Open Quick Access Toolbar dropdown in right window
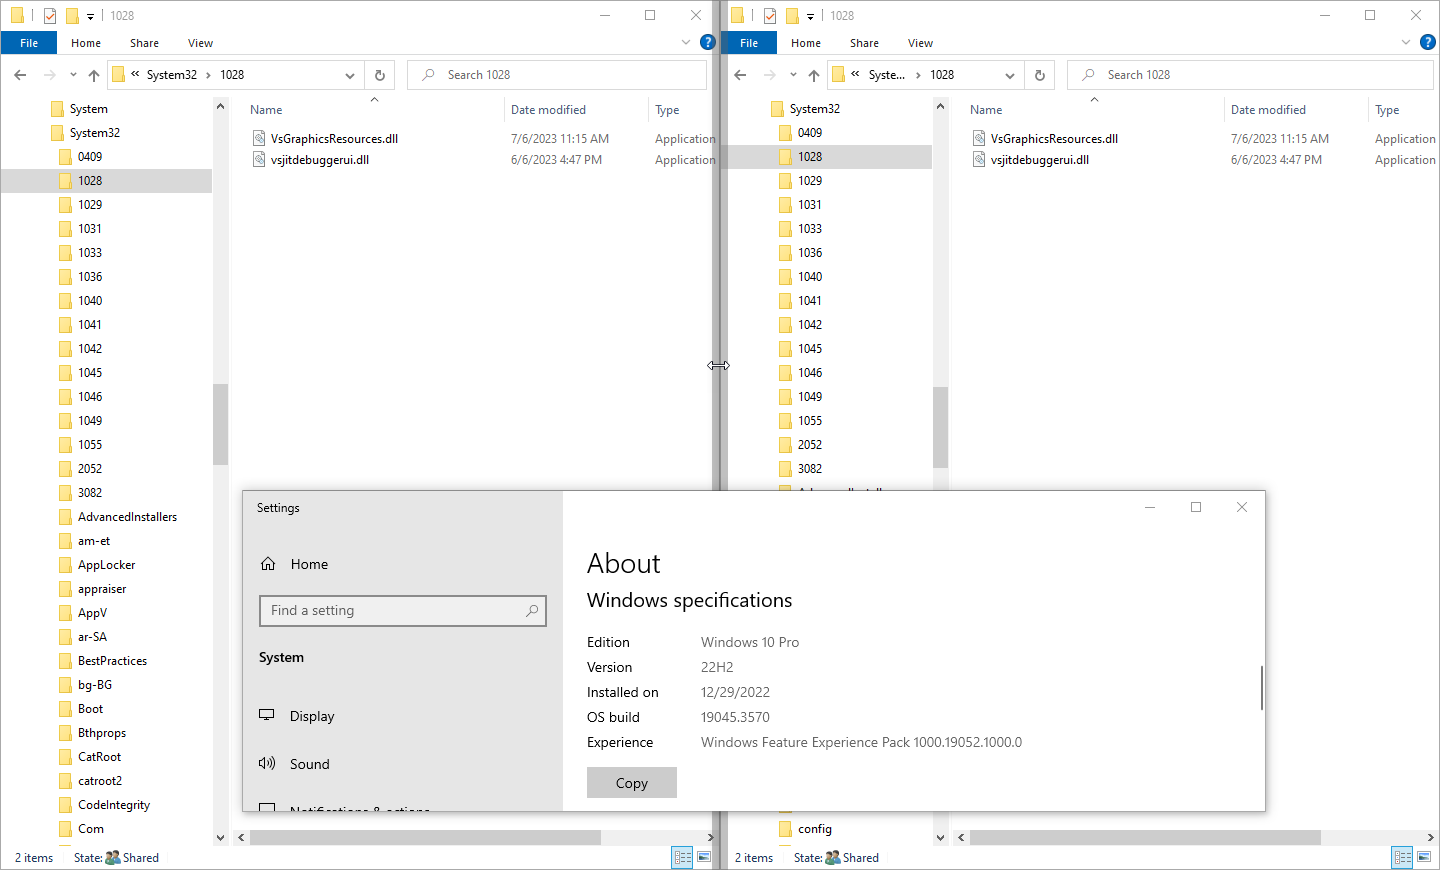Image resolution: width=1440 pixels, height=870 pixels. (x=810, y=16)
